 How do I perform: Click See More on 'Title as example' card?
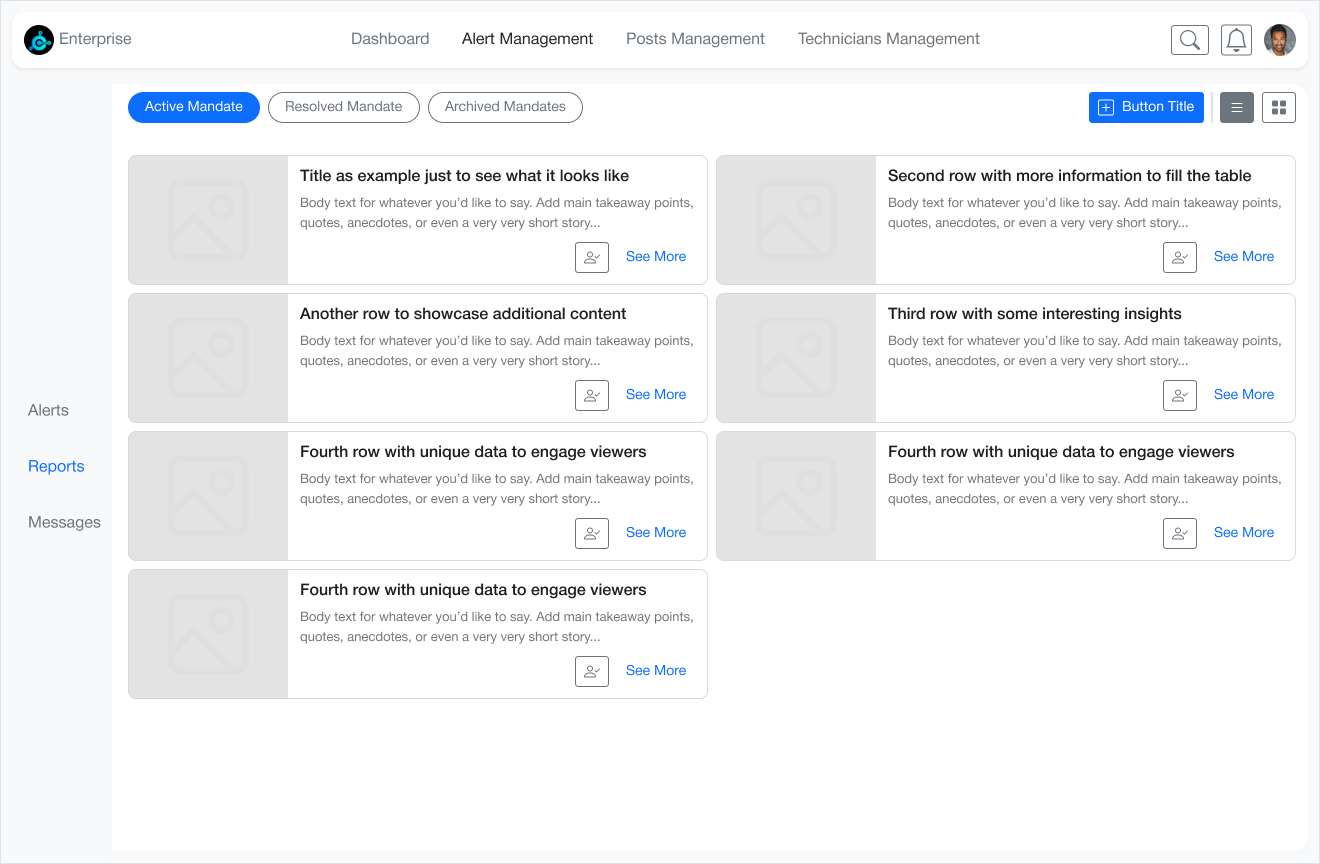point(656,257)
